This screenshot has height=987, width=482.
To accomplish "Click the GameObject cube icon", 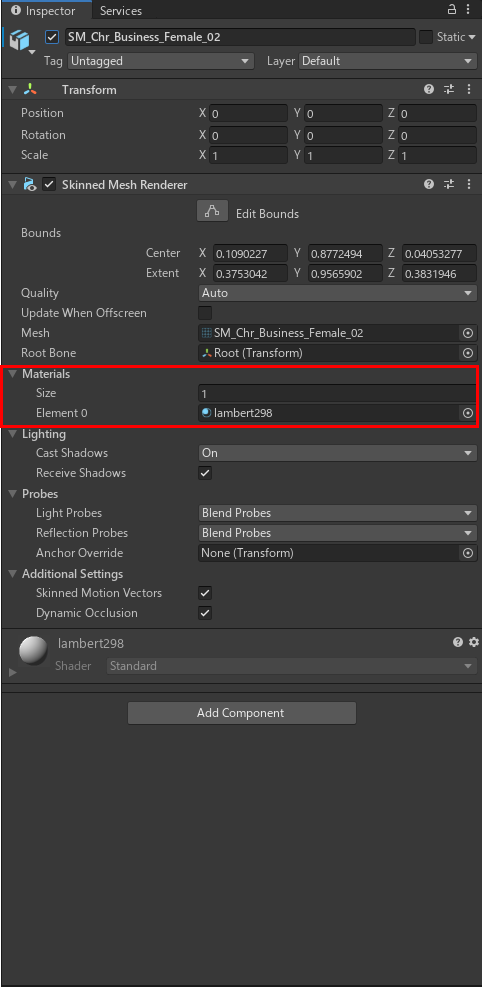I will (20, 39).
